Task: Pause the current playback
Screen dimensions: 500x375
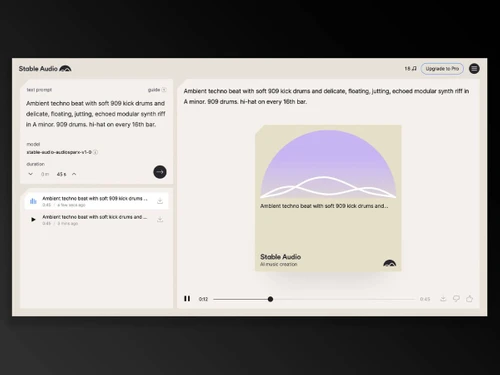Action: pos(187,299)
